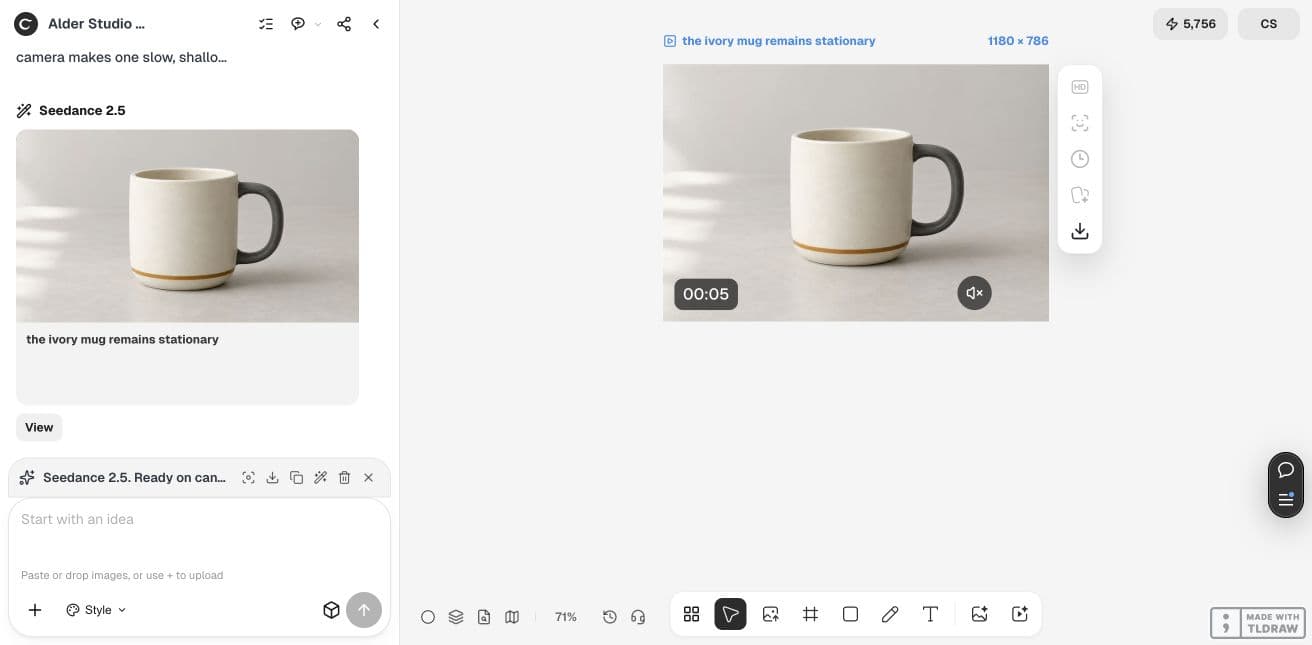Select the pointer select tool
1312x645 pixels.
pos(730,614)
